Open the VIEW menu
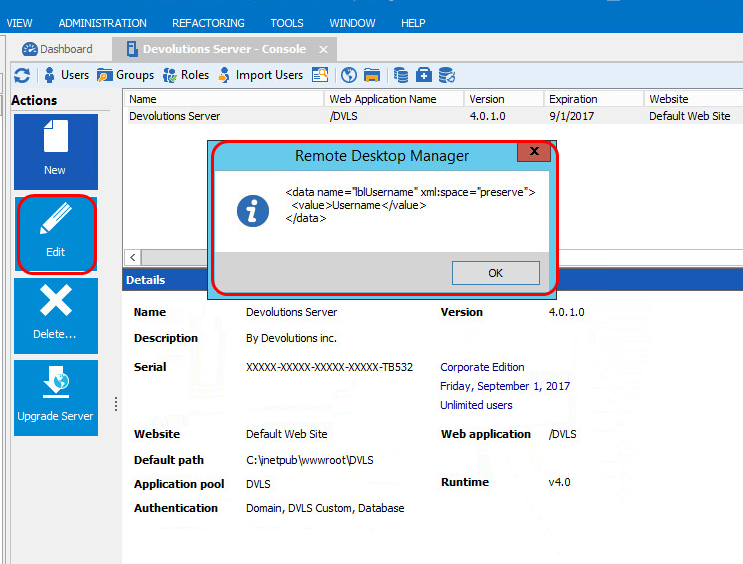743x564 pixels. pos(19,23)
